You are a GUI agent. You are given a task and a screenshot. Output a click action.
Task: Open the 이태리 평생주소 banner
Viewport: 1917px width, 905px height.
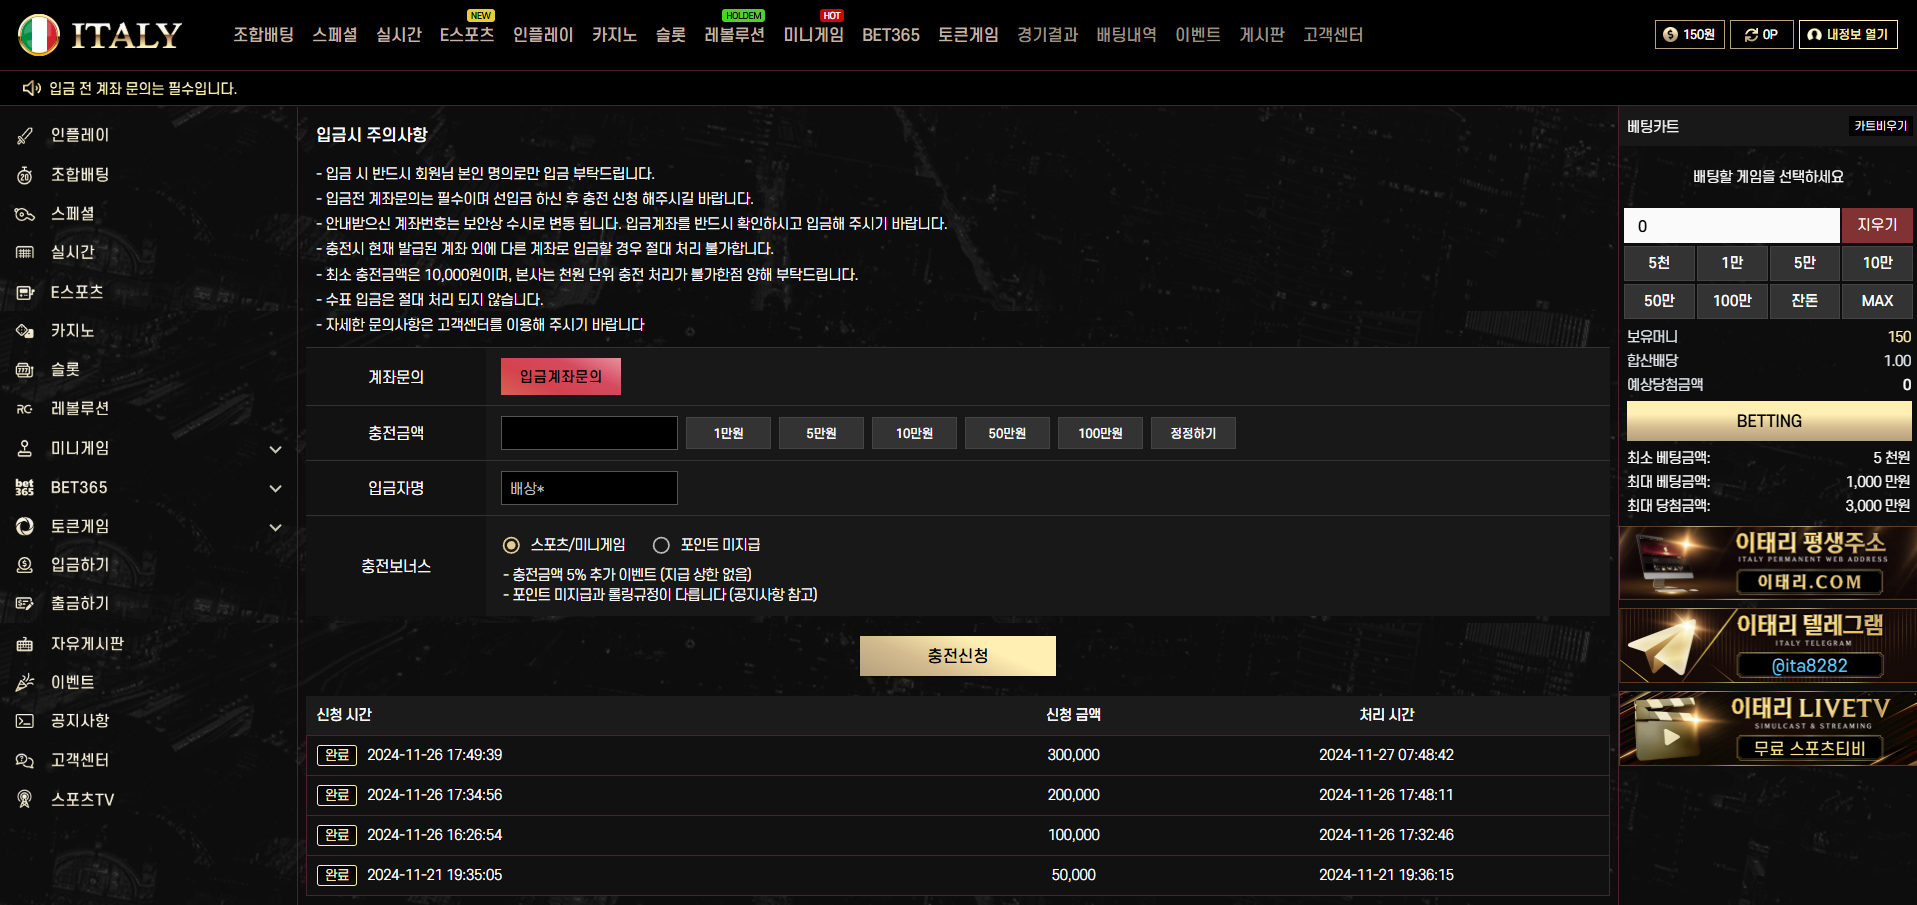pos(1768,563)
